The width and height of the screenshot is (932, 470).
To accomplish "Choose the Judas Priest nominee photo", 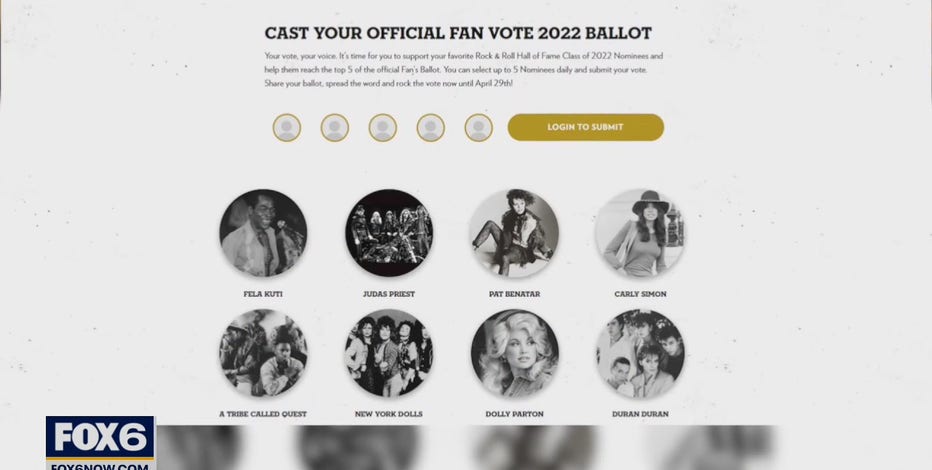I will pos(389,233).
